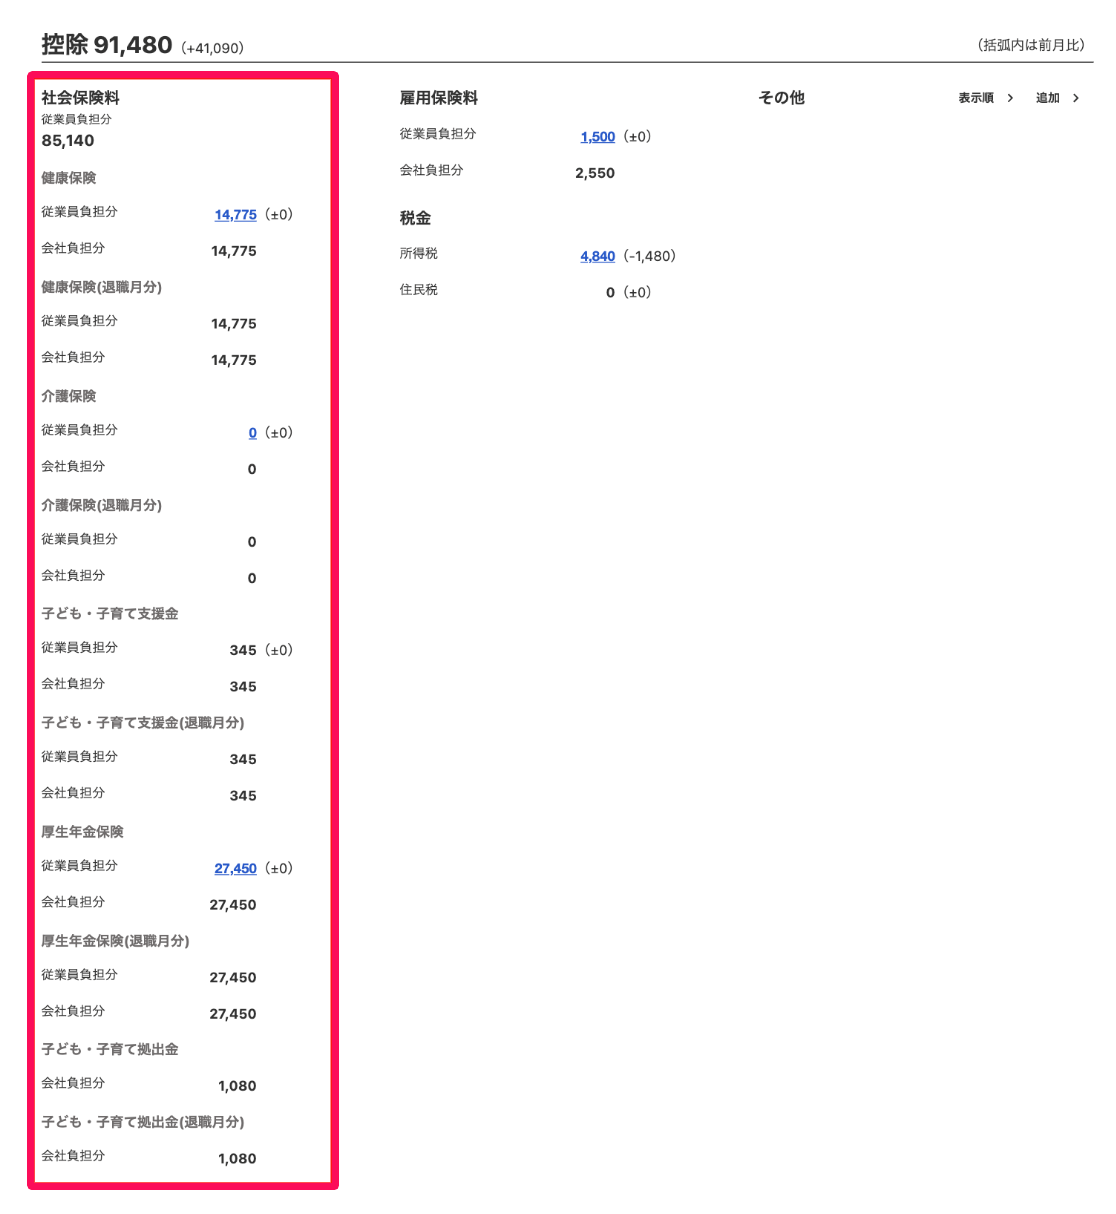Image resolution: width=1116 pixels, height=1214 pixels.
Task: Select the 控除 91,480 heading
Action: pos(107,45)
